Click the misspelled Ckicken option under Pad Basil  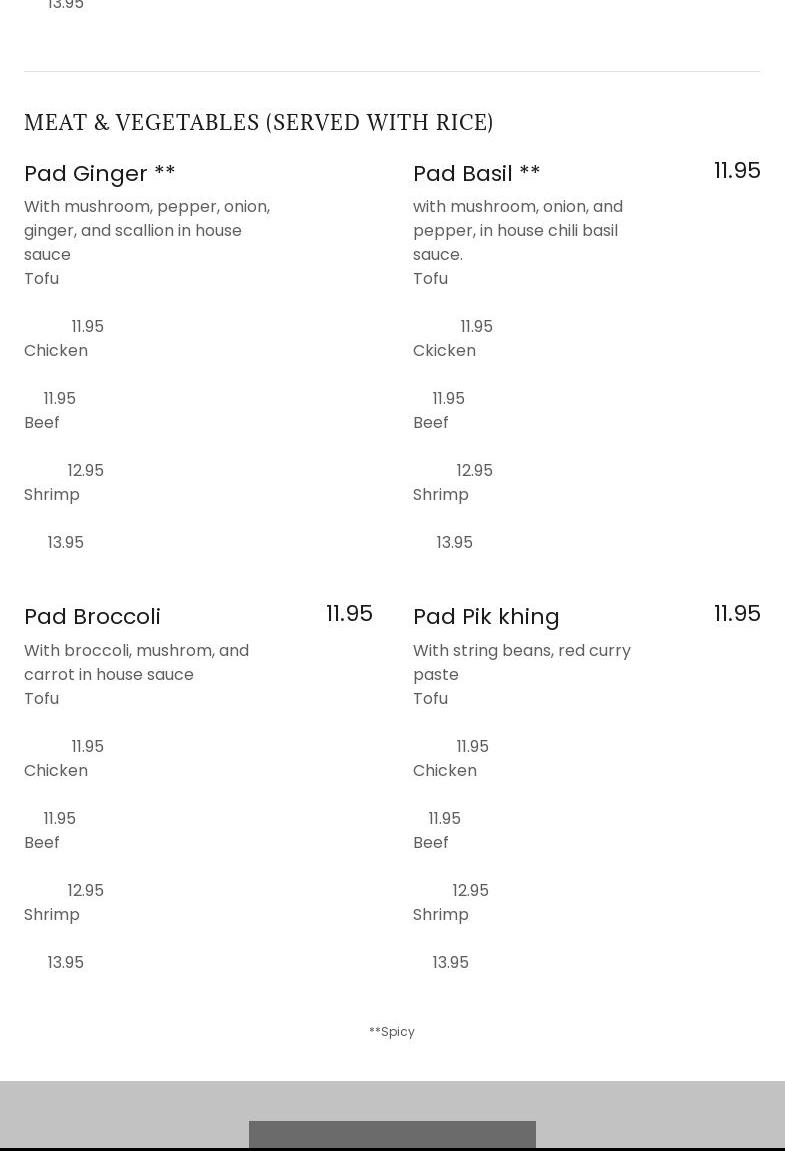click(444, 350)
